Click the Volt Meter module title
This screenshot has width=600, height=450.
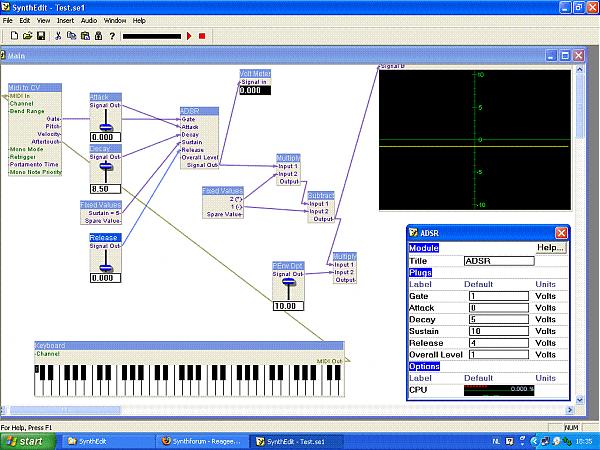pyautogui.click(x=255, y=73)
